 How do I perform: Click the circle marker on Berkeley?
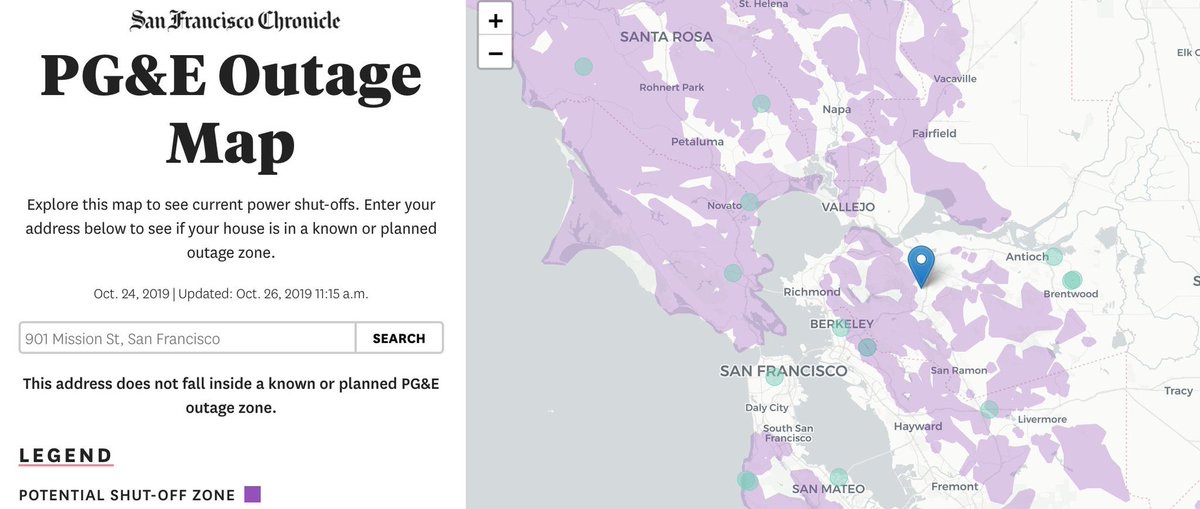click(841, 326)
